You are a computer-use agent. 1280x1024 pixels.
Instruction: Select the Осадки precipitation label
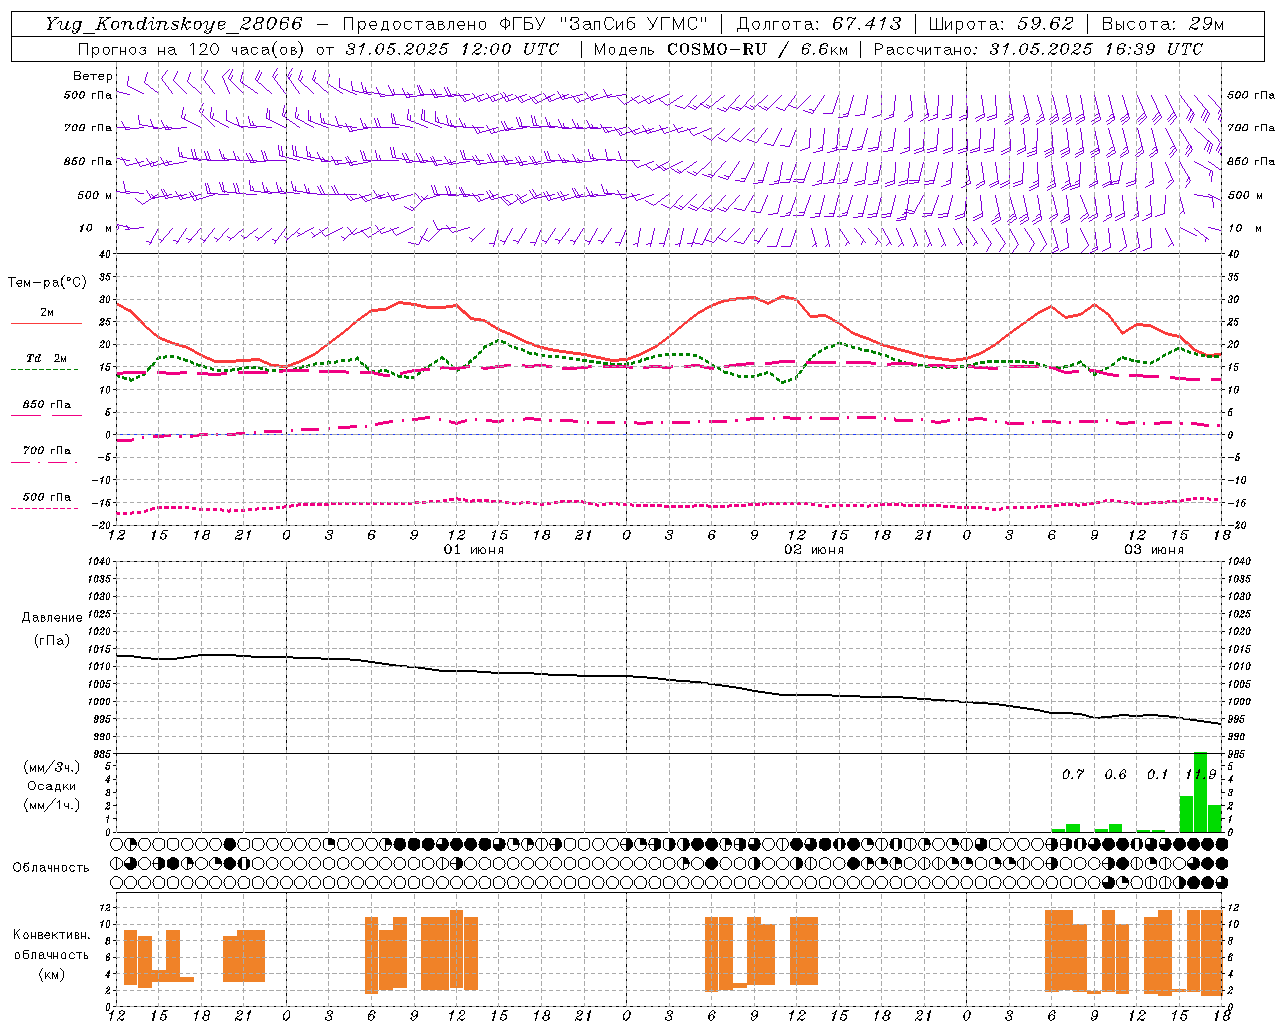(x=52, y=786)
